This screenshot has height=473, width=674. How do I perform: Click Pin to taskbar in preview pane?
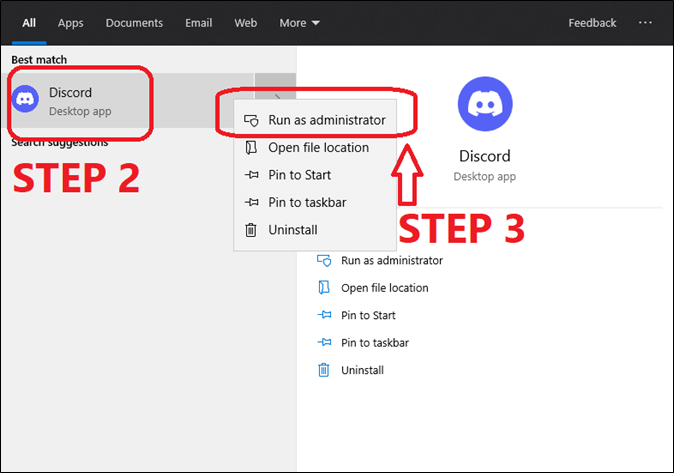(375, 343)
